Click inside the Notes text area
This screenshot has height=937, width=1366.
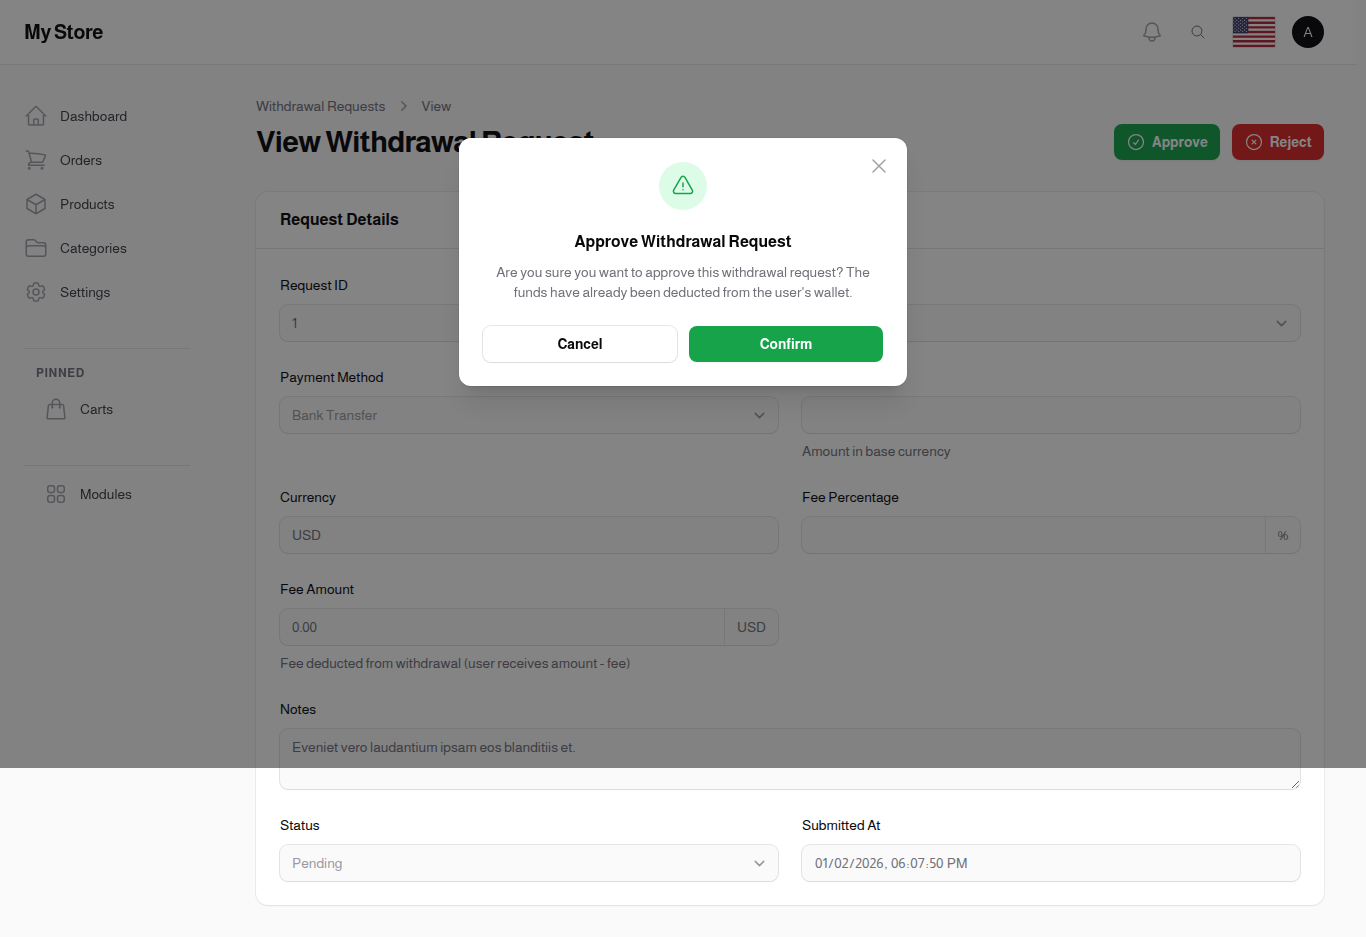point(789,758)
